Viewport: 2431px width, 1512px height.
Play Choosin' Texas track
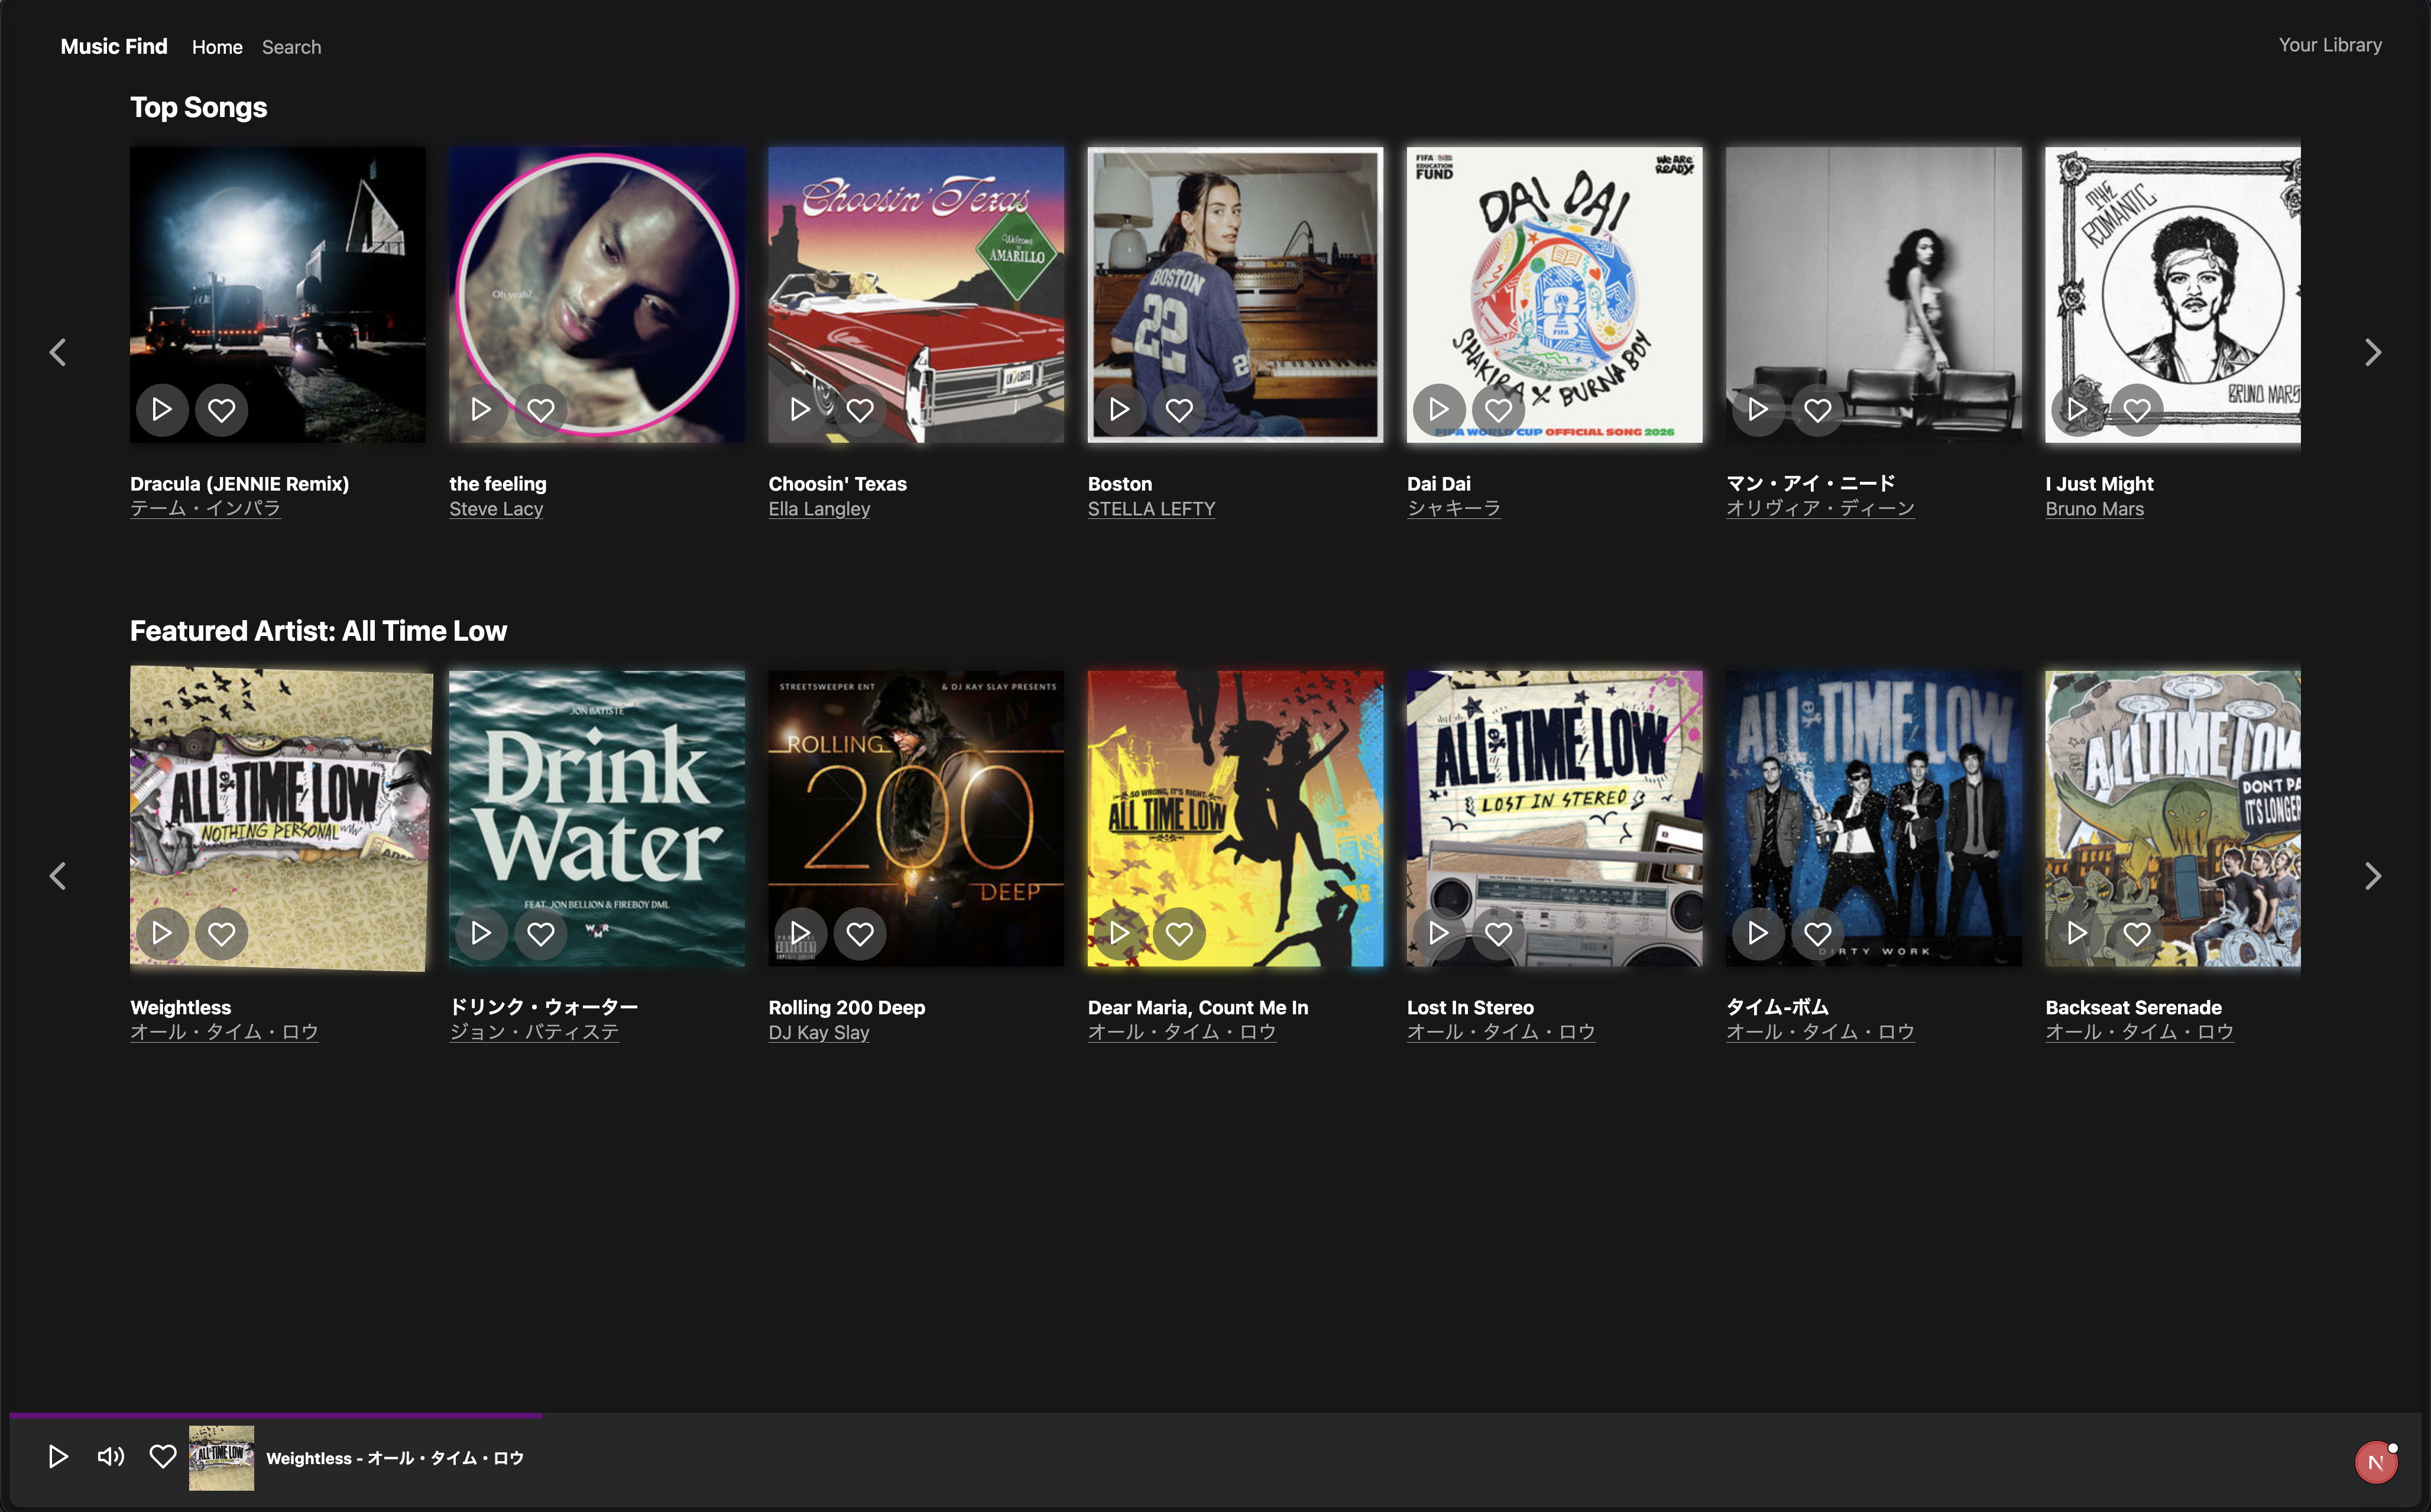[800, 410]
